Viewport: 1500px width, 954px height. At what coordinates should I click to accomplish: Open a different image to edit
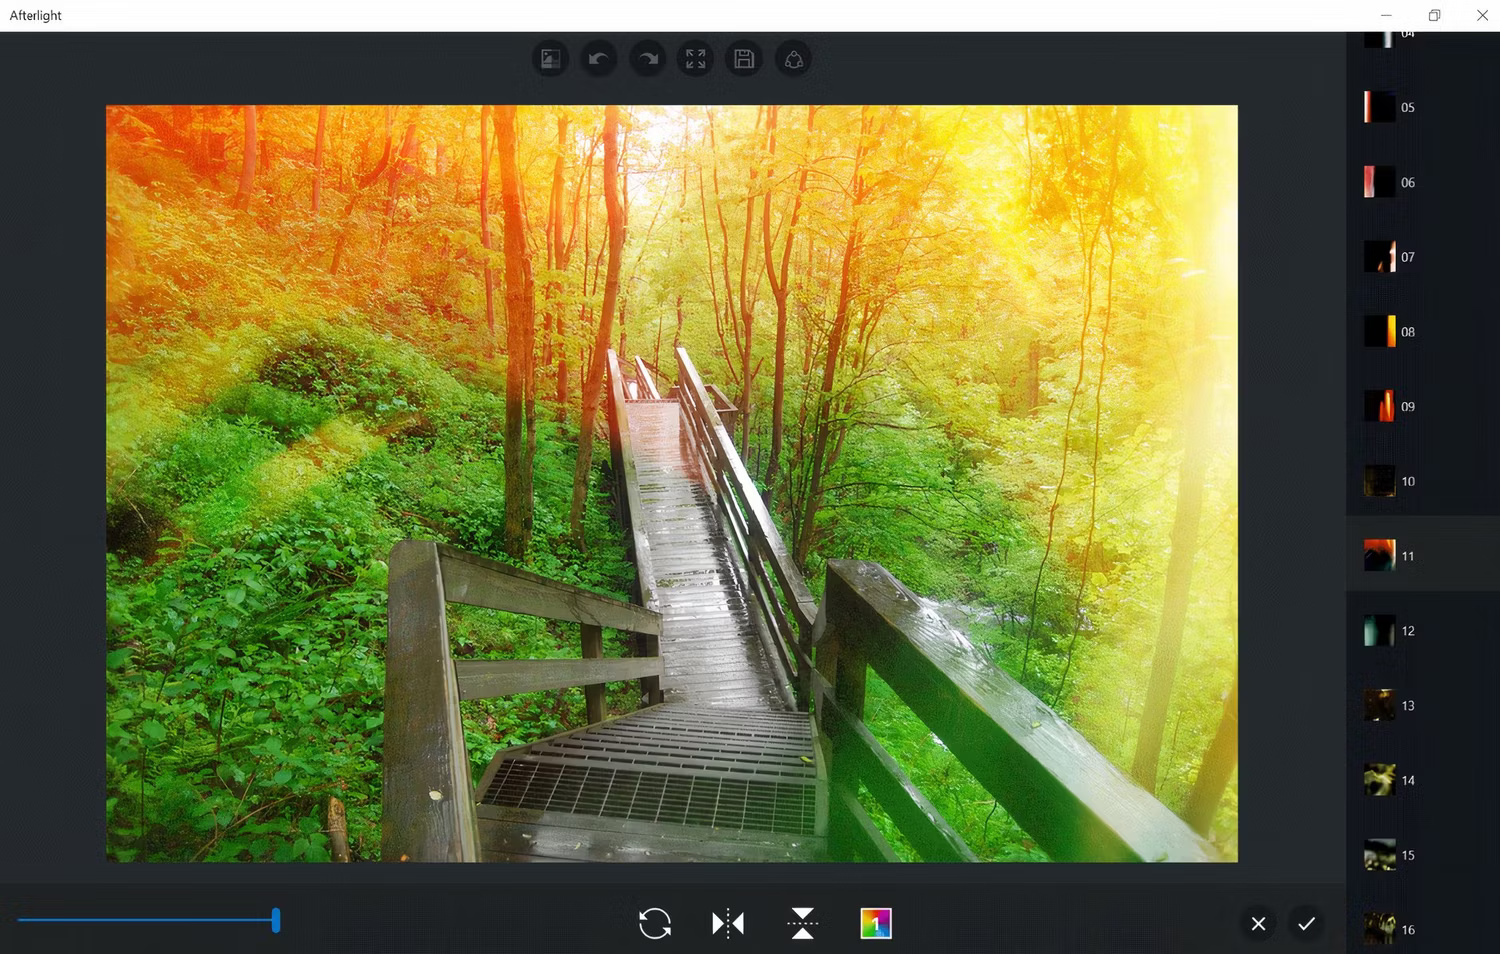549,58
